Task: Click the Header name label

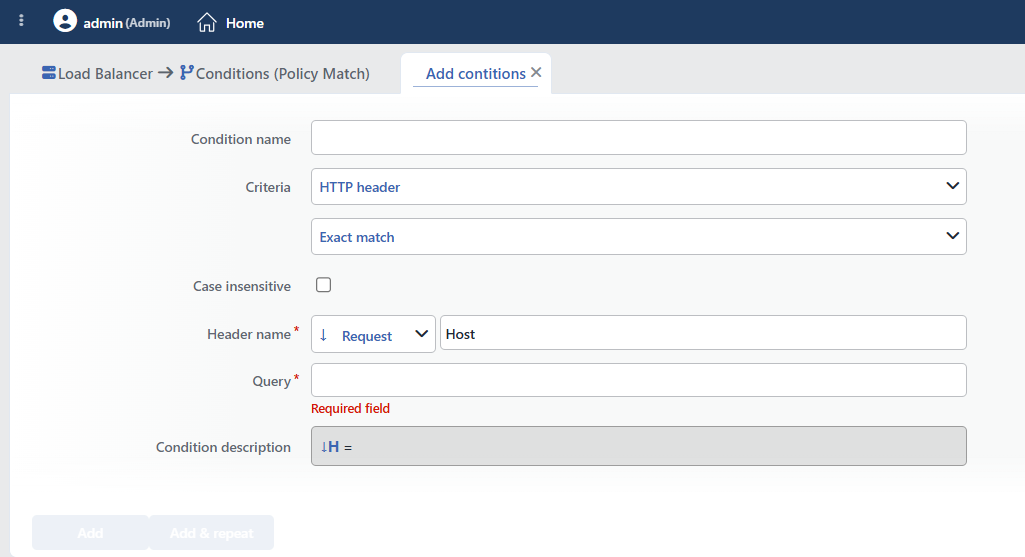Action: pos(249,334)
